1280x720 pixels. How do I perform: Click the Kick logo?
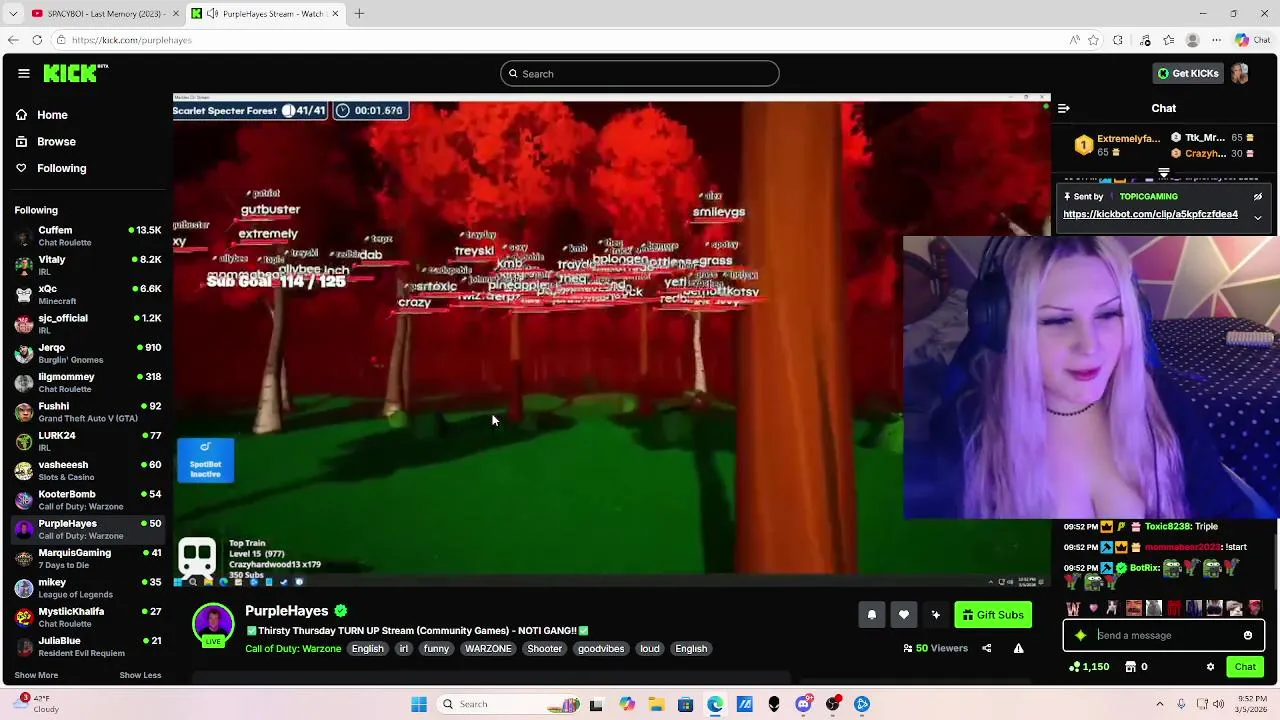click(x=75, y=73)
